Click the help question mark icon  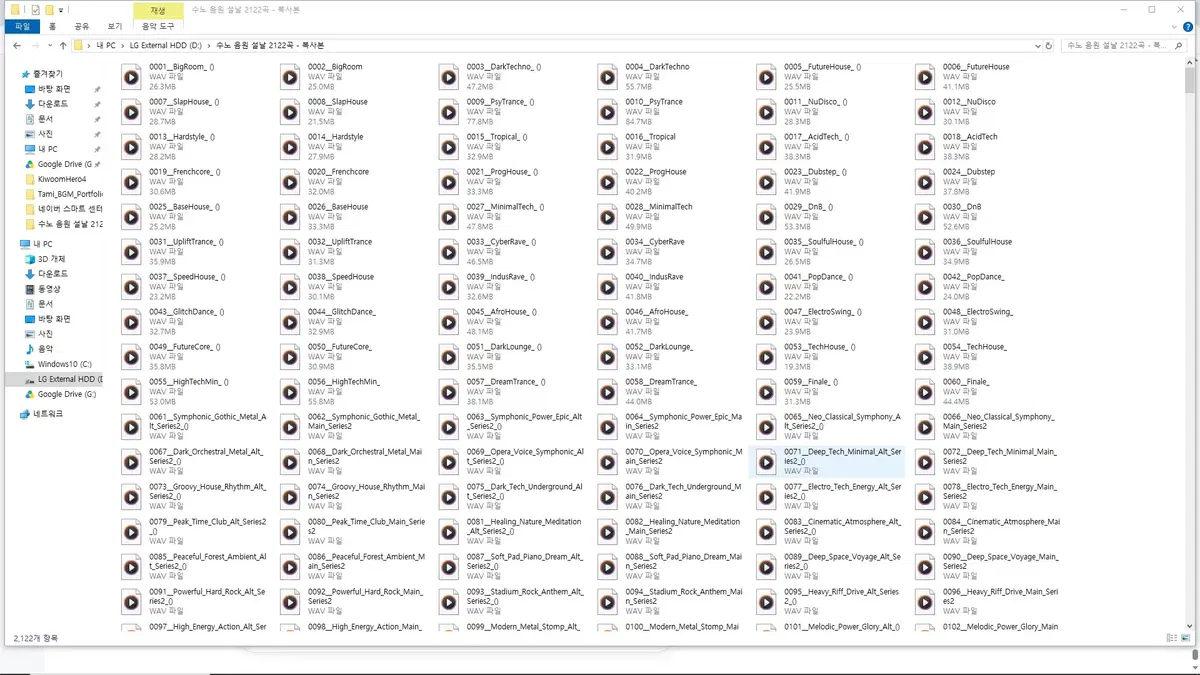tap(1188, 27)
